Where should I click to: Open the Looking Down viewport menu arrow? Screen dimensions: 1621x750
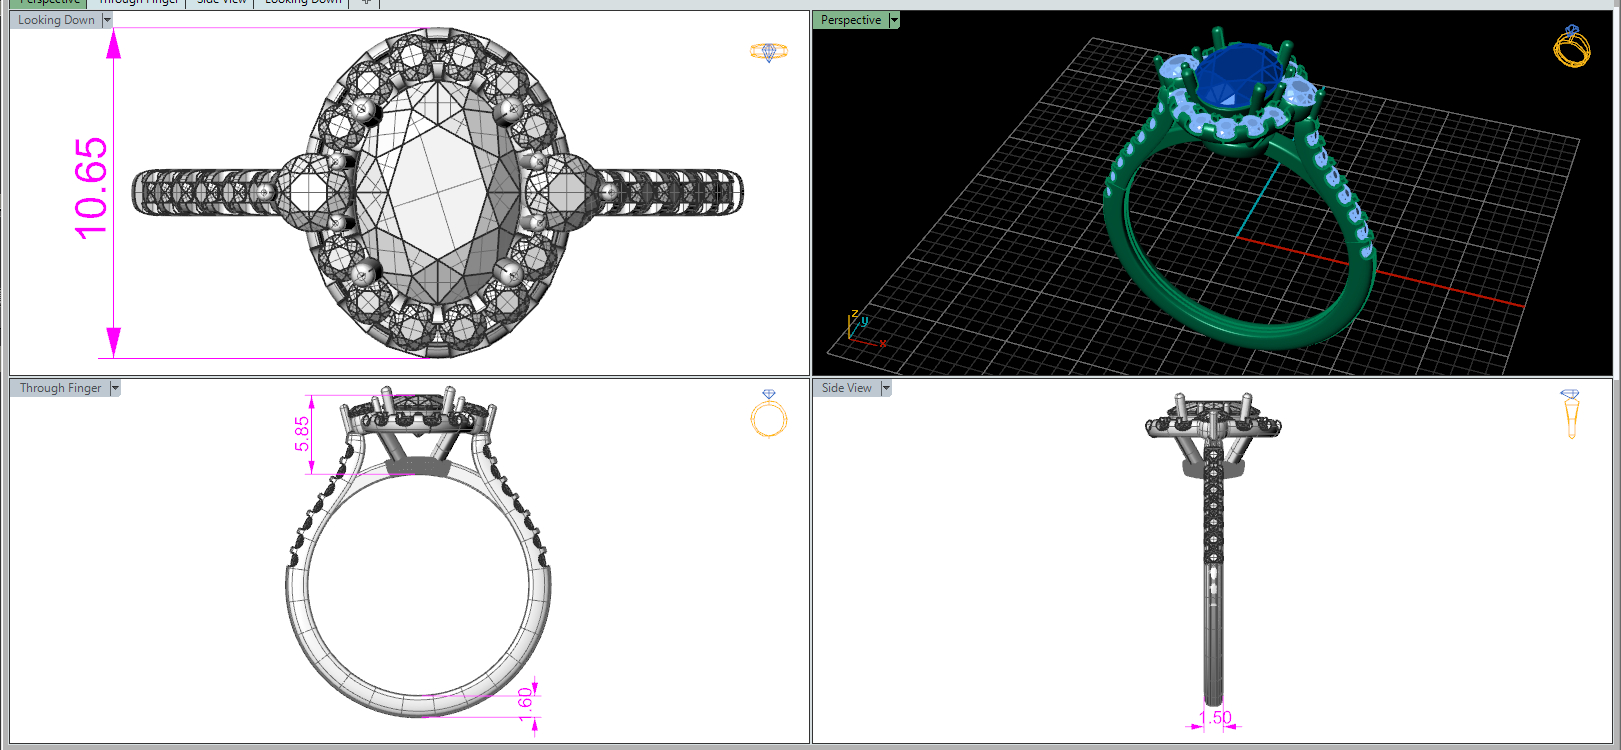point(107,20)
